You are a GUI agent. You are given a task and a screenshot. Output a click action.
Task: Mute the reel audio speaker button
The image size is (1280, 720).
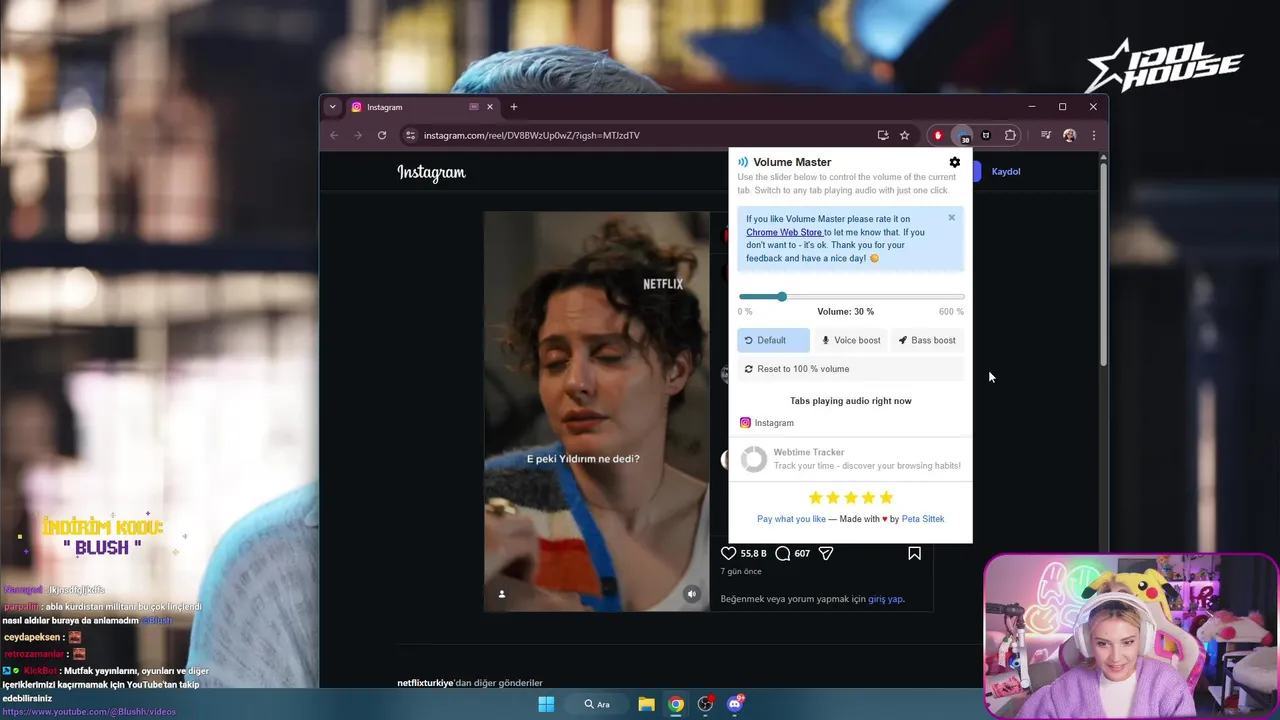pyautogui.click(x=691, y=594)
